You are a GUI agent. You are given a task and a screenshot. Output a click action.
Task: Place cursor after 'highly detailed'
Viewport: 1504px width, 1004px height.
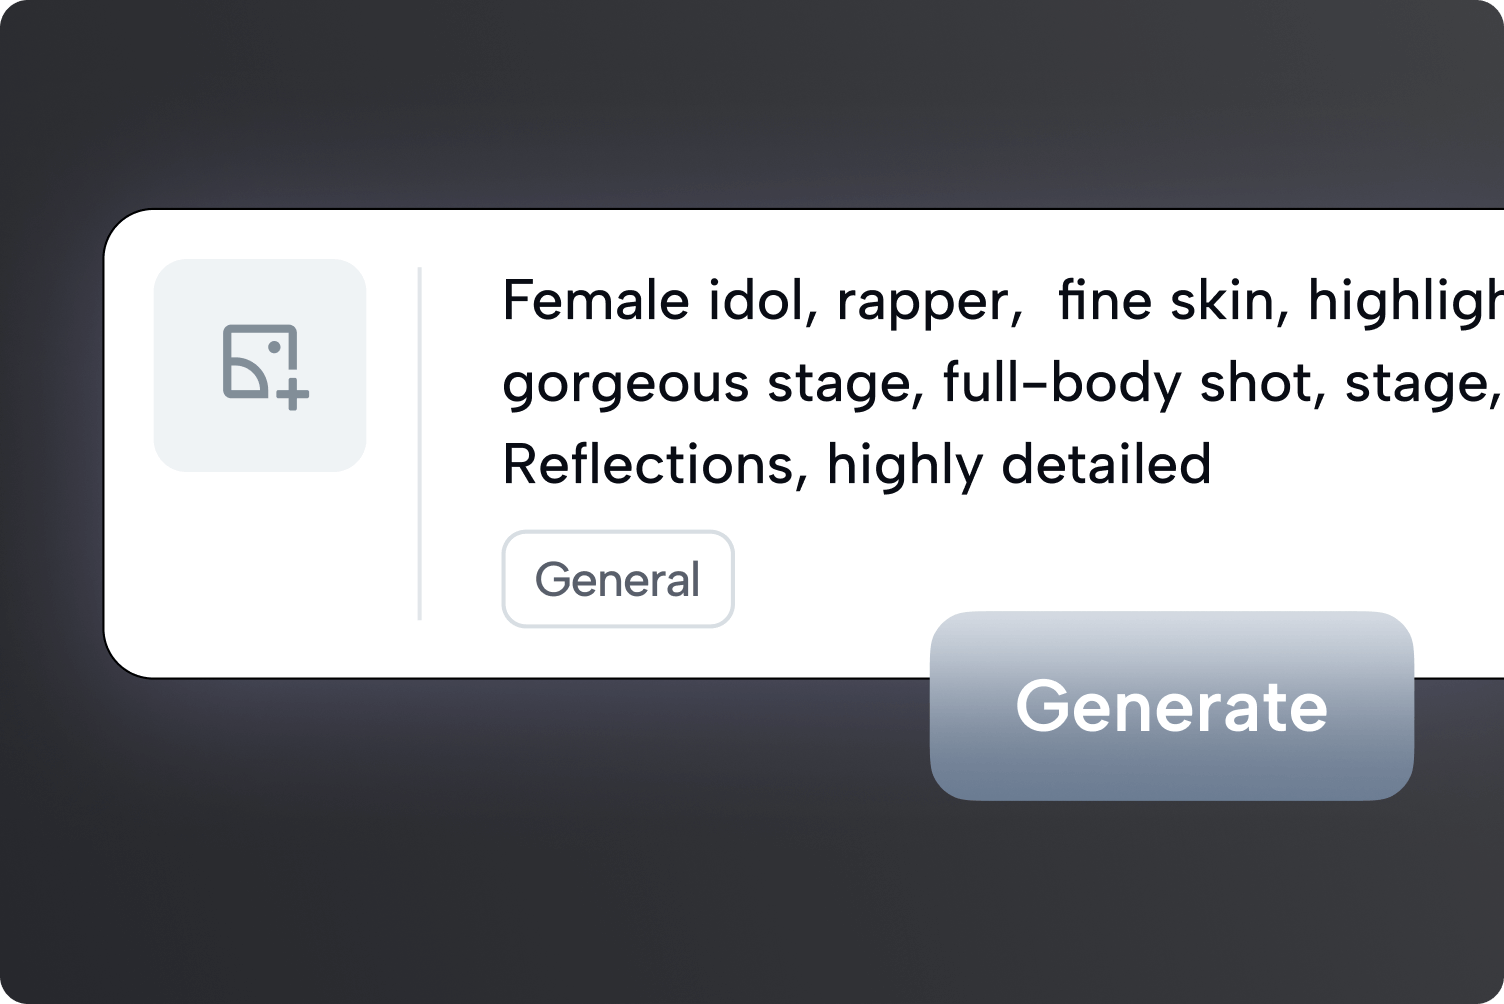pyautogui.click(x=1214, y=465)
